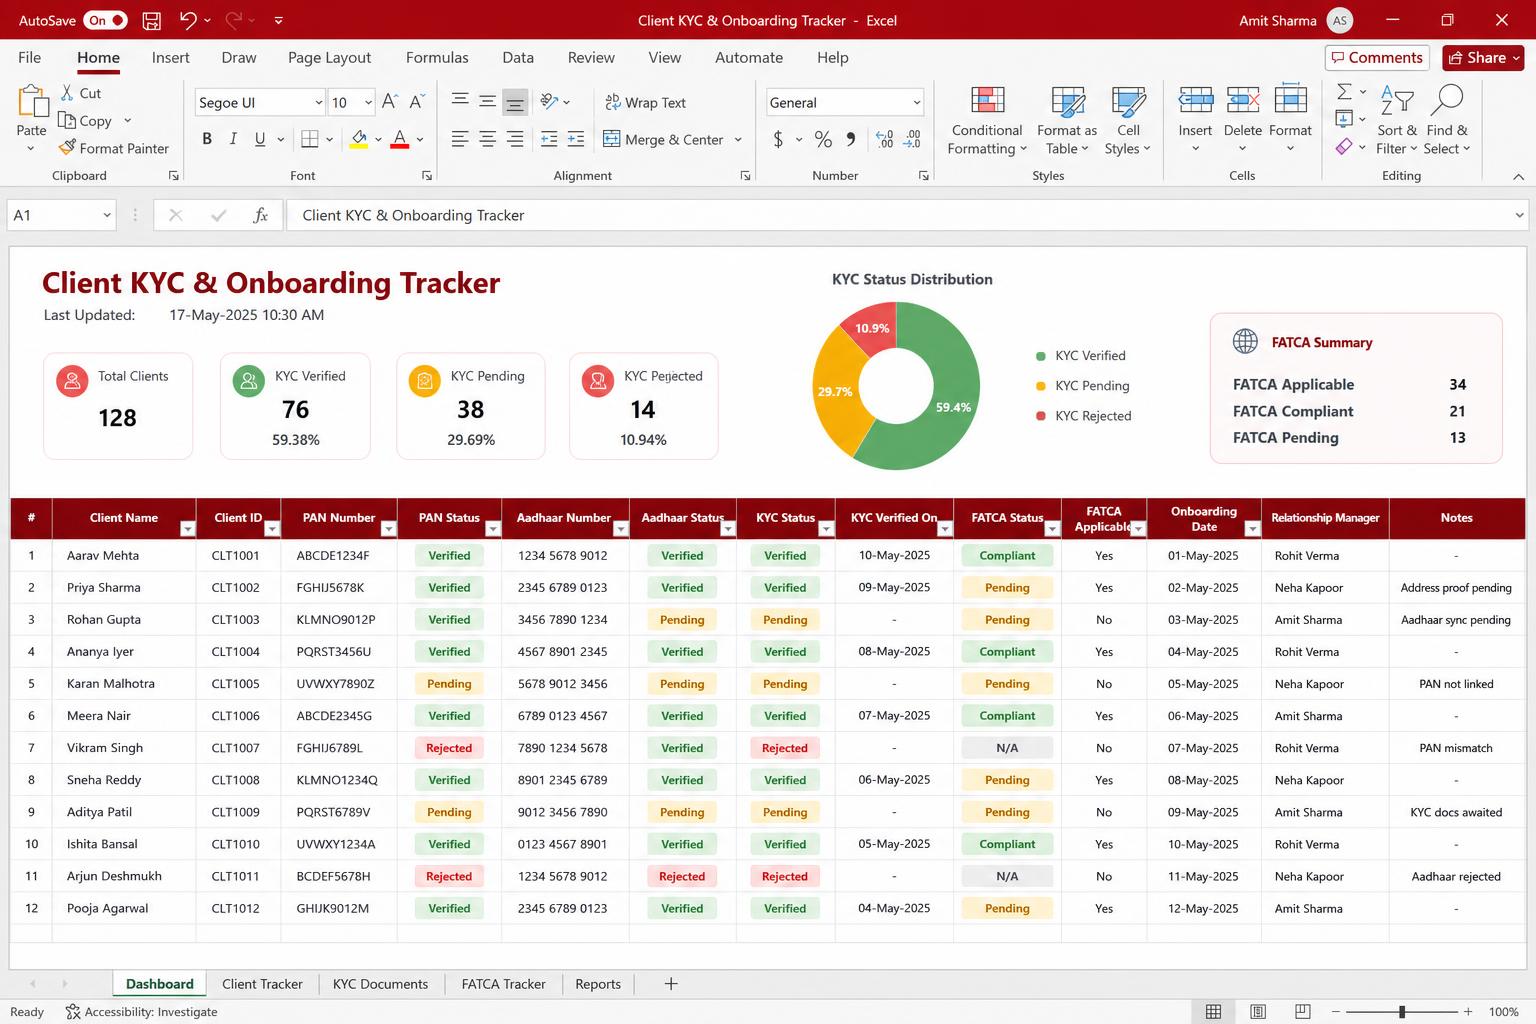This screenshot has width=1536, height=1024.
Task: Click the Copy icon
Action: tap(68, 120)
